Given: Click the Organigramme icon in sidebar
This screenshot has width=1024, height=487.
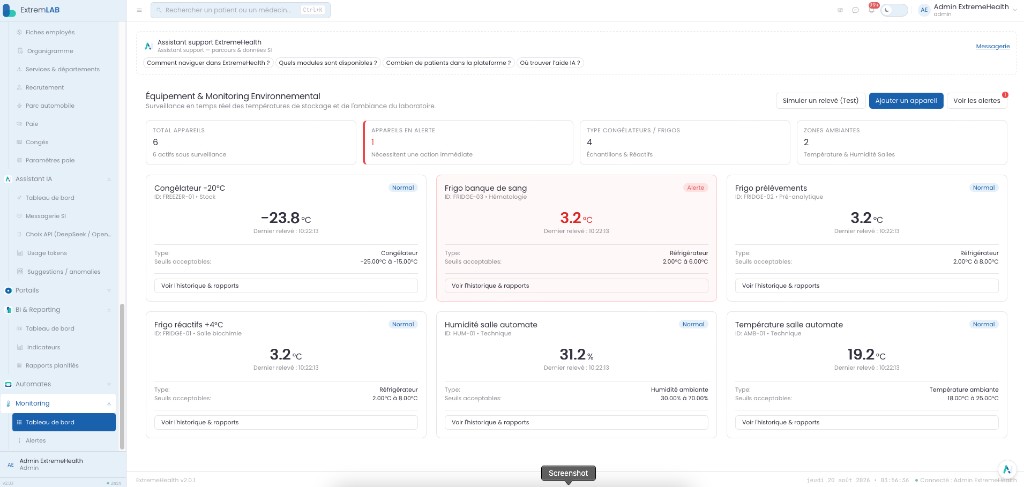Looking at the screenshot, I should coord(19,51).
